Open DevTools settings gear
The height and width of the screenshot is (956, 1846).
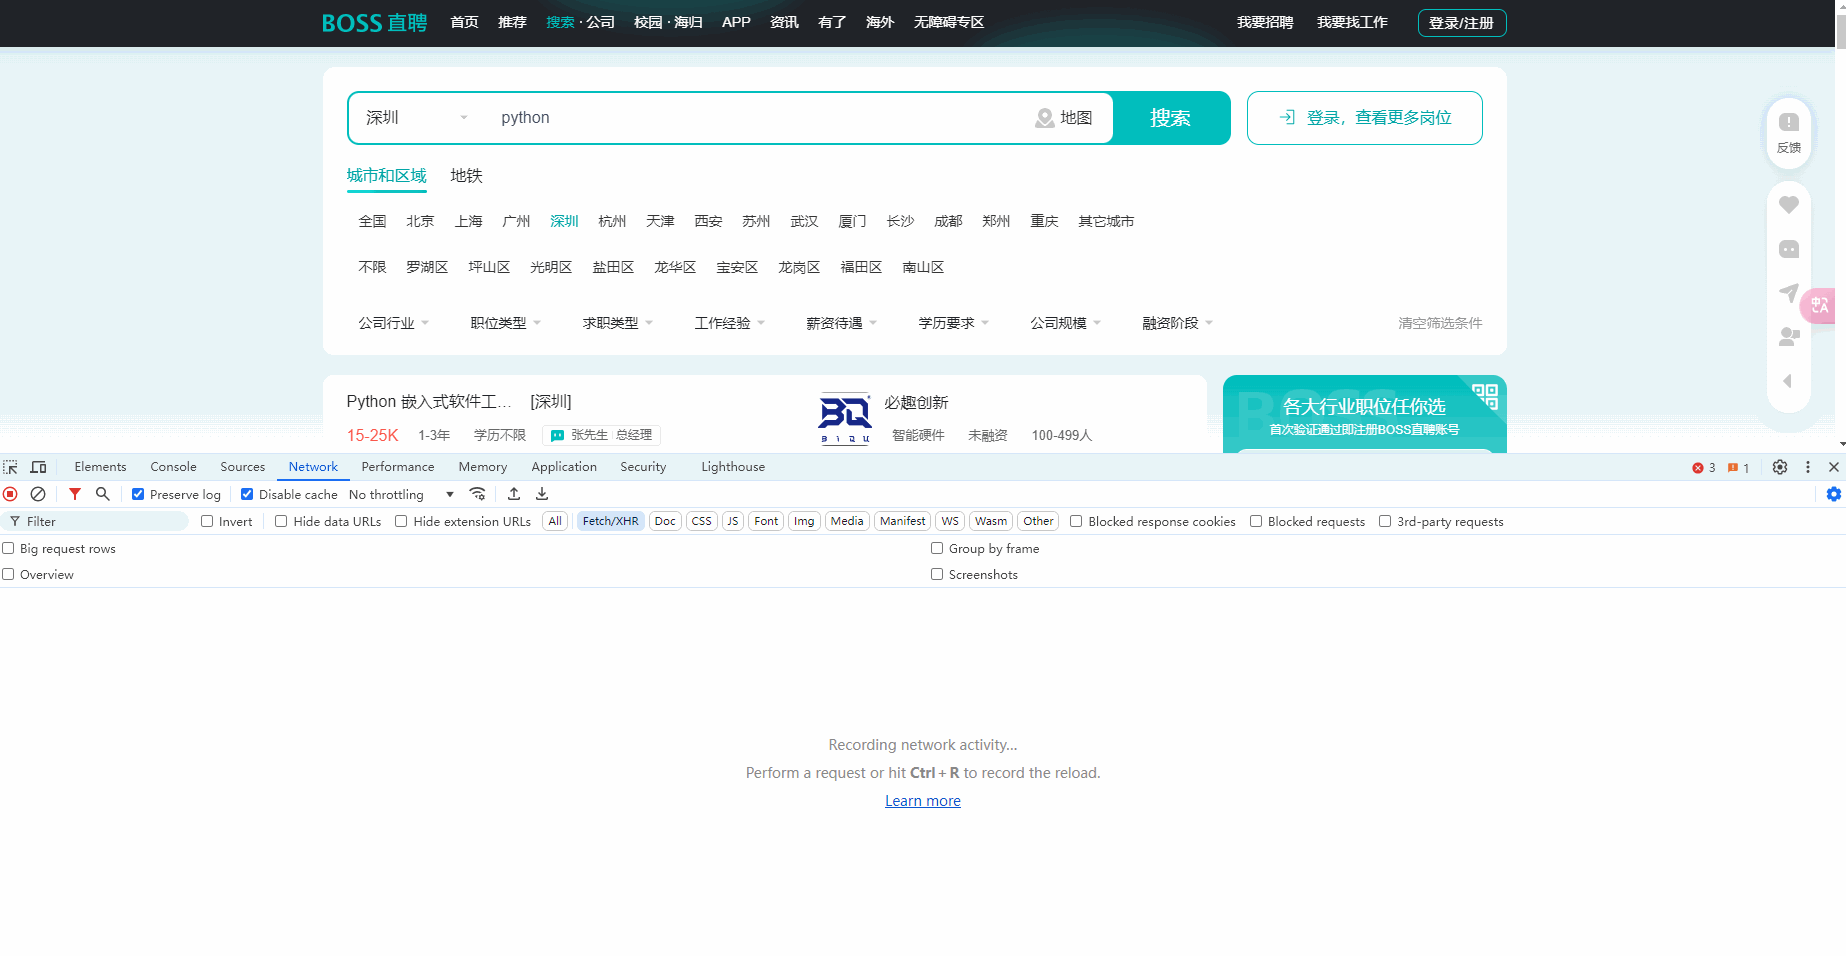(x=1780, y=467)
